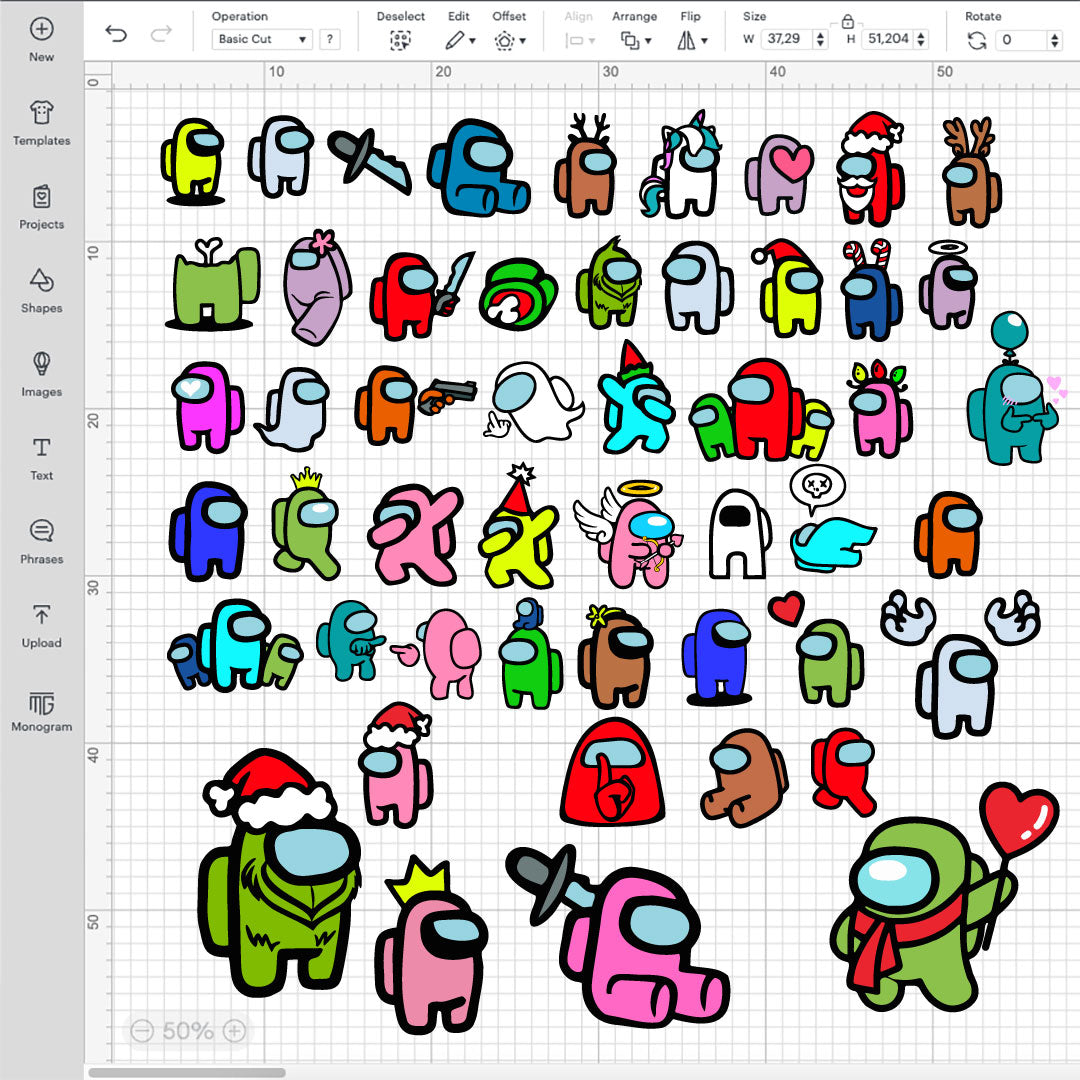Click the width input field
The height and width of the screenshot is (1080, 1080).
787,39
